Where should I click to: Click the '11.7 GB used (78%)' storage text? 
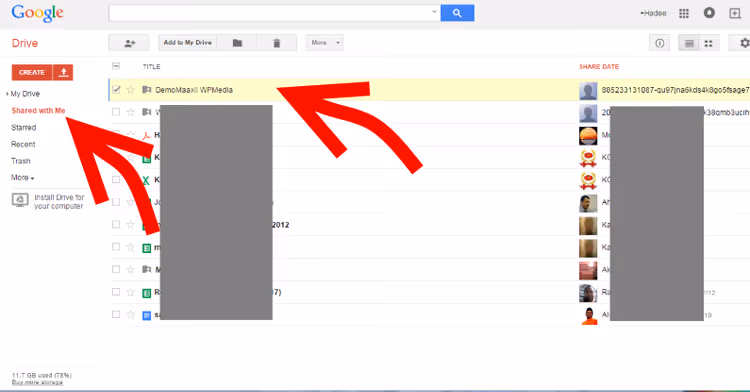[x=42, y=375]
